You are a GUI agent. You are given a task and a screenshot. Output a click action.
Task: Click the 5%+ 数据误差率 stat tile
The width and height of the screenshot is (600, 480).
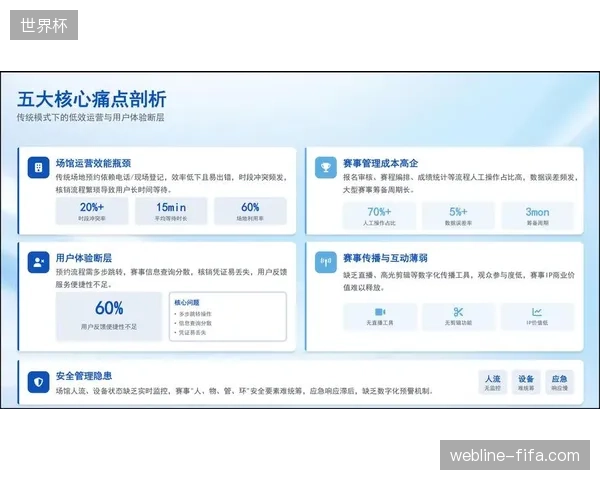pos(458,216)
